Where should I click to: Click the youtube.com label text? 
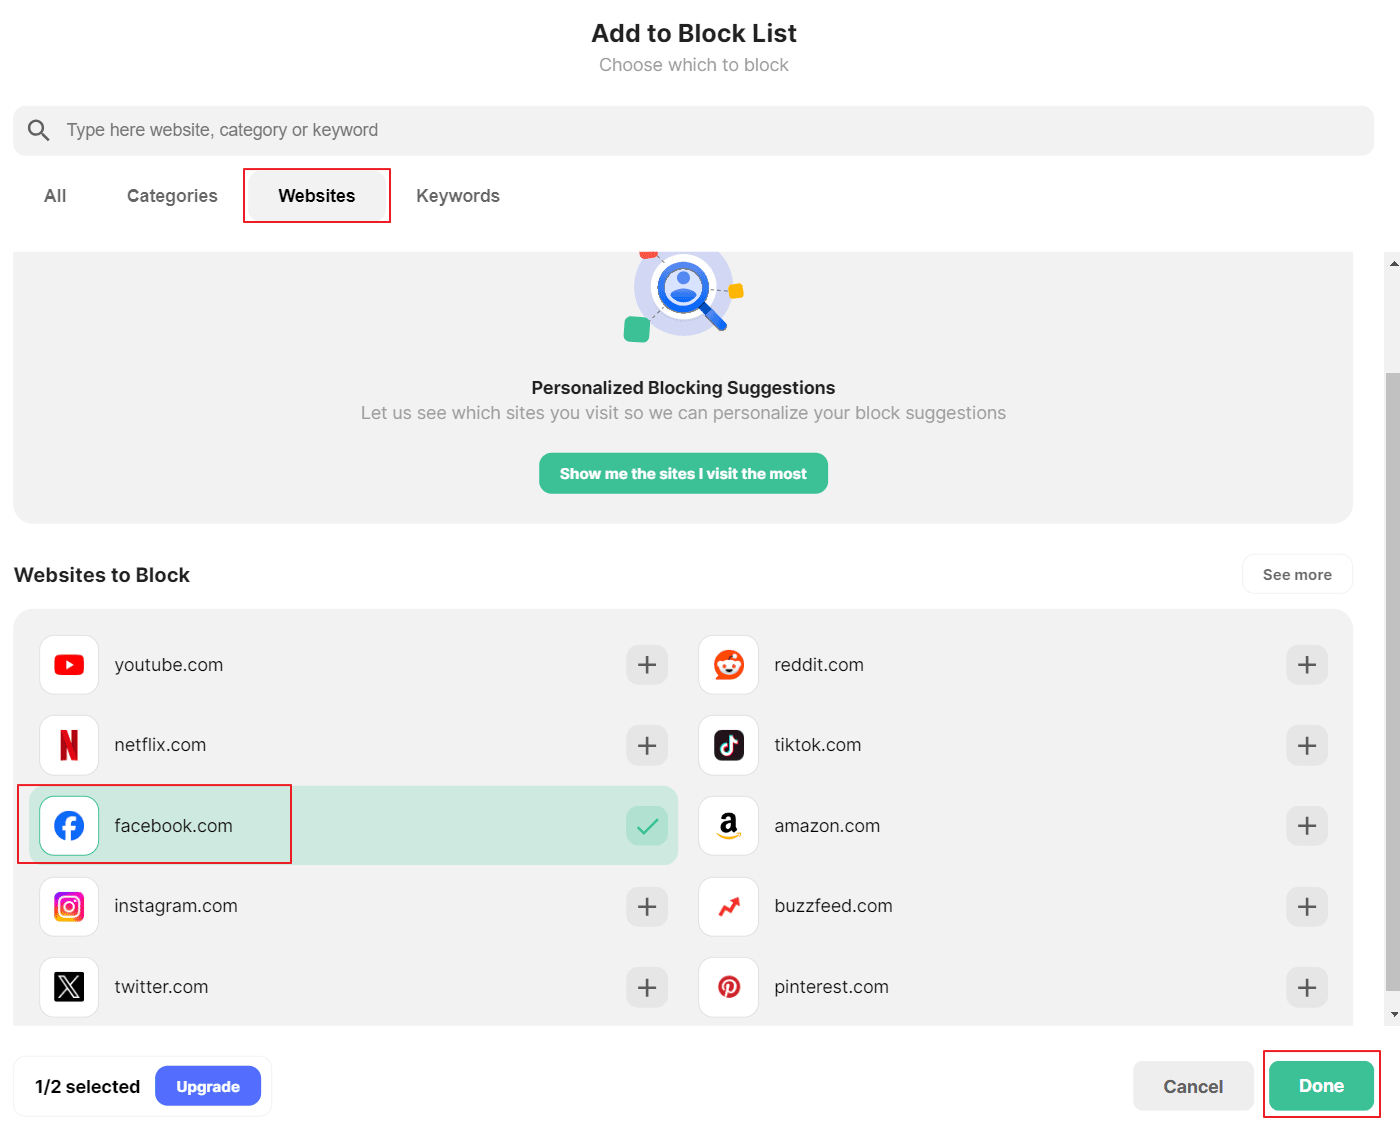click(x=169, y=665)
